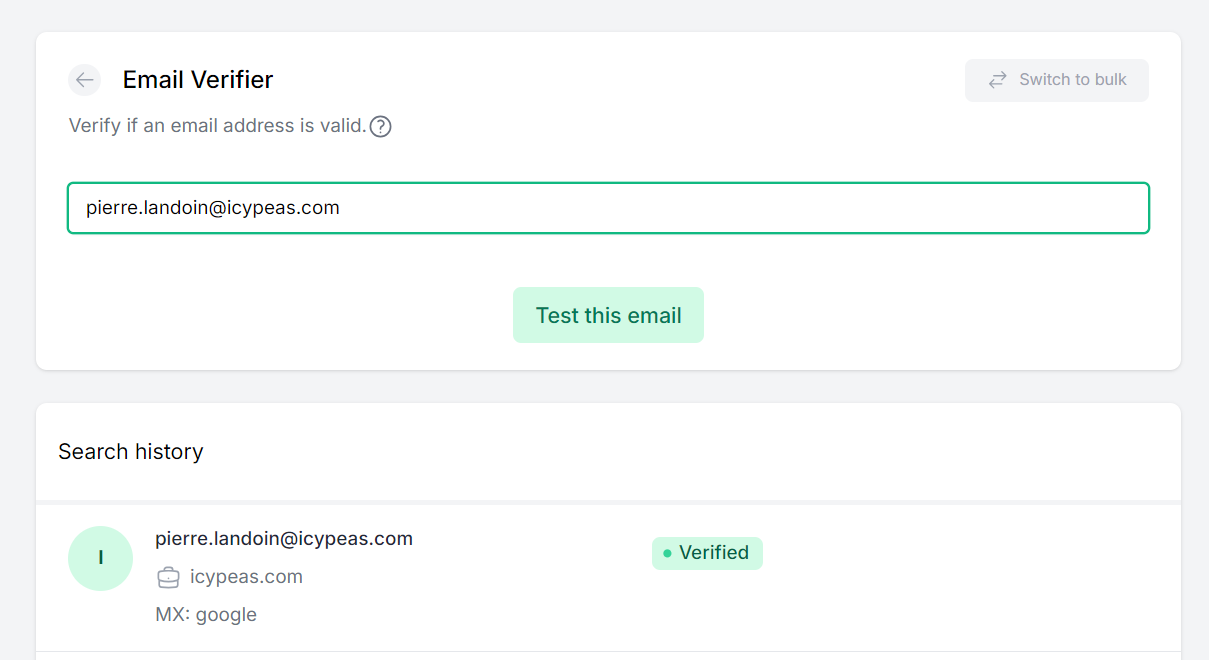1209x660 pixels.
Task: Click the Email Verifier page title
Action: [x=198, y=80]
